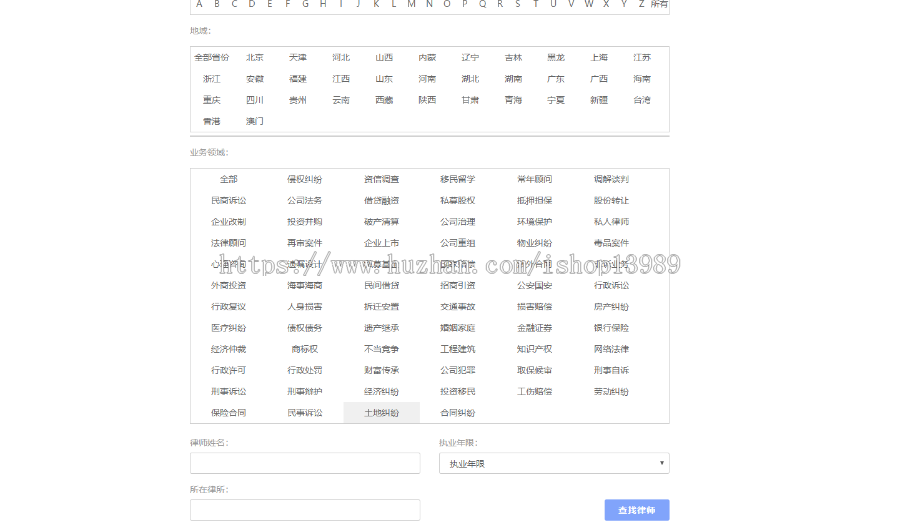
Task: Choose 房产纠纷 field
Action: tap(611, 306)
